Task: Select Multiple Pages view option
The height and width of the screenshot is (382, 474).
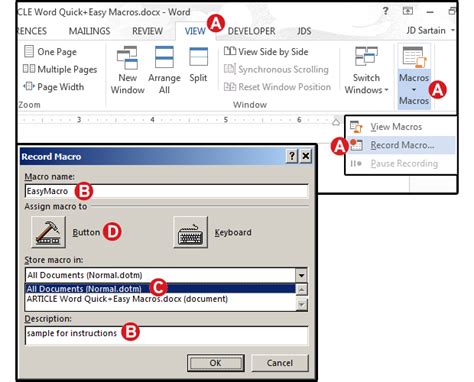Action: [60, 69]
